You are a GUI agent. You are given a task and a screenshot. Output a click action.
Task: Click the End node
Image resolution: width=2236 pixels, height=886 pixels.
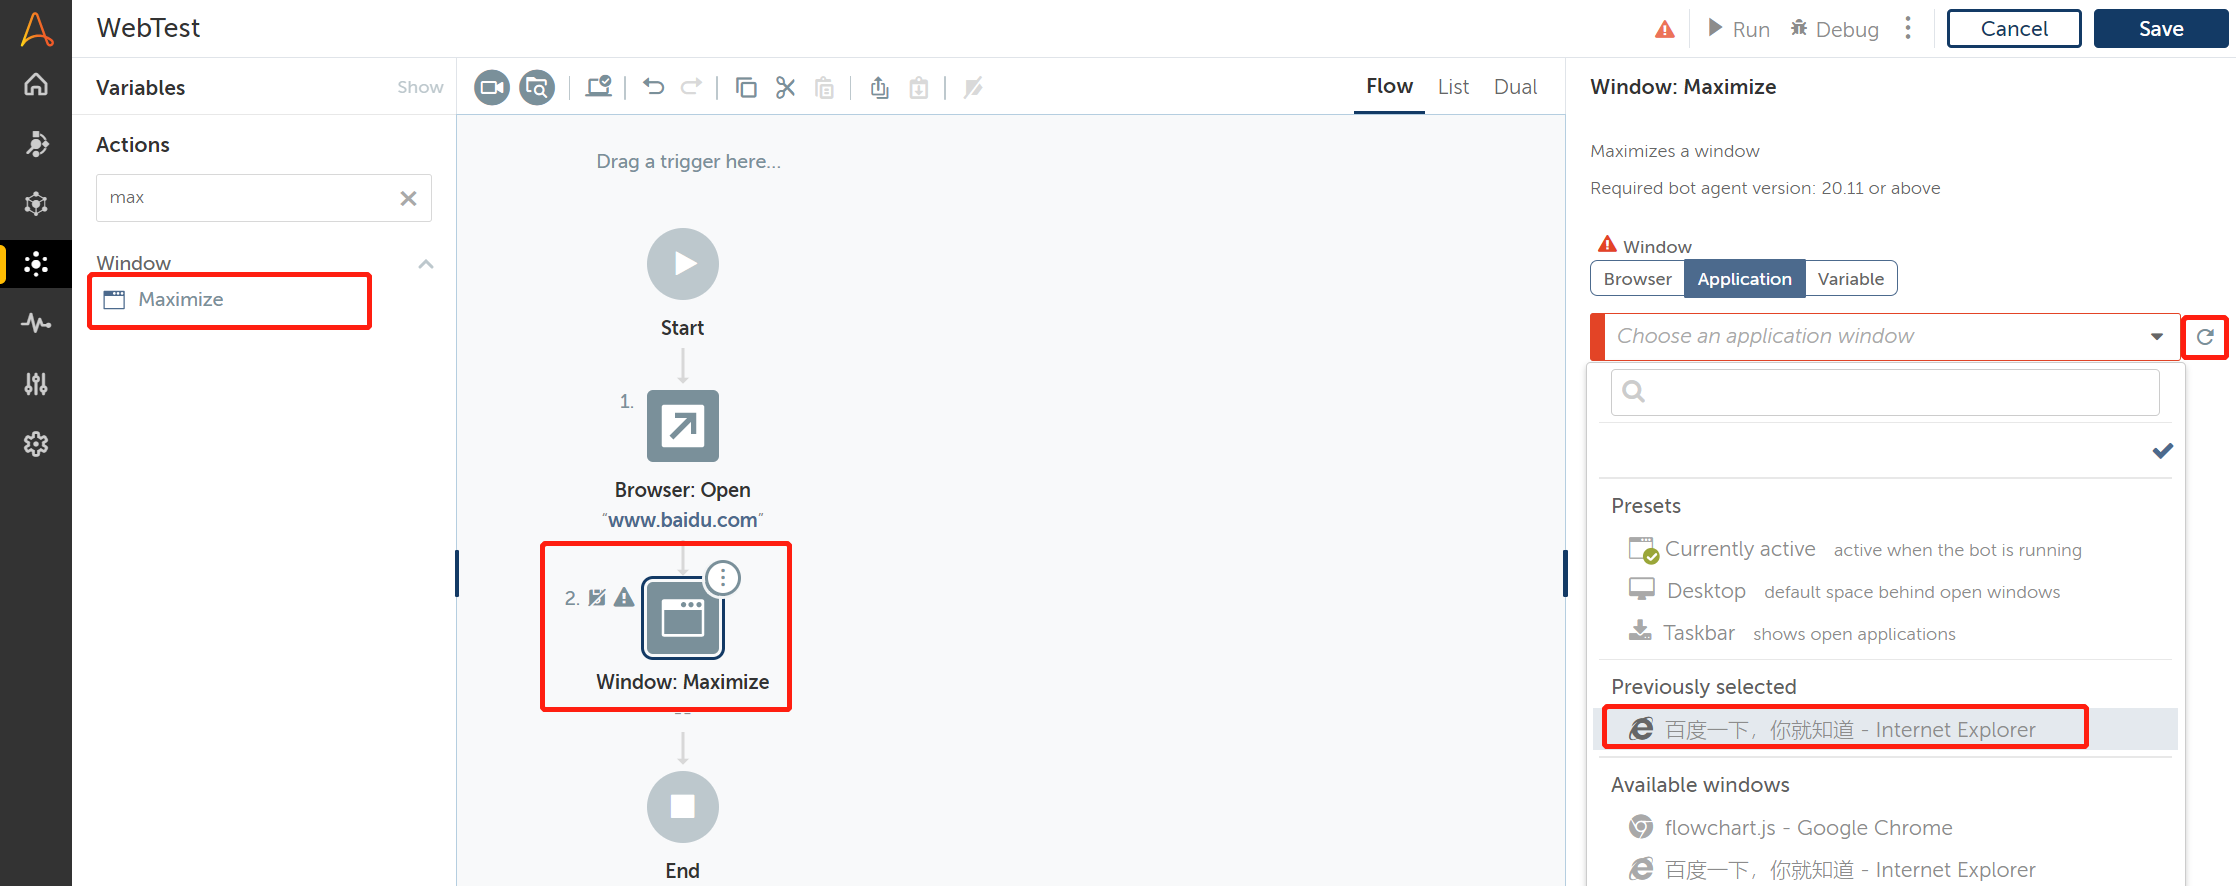coord(683,807)
